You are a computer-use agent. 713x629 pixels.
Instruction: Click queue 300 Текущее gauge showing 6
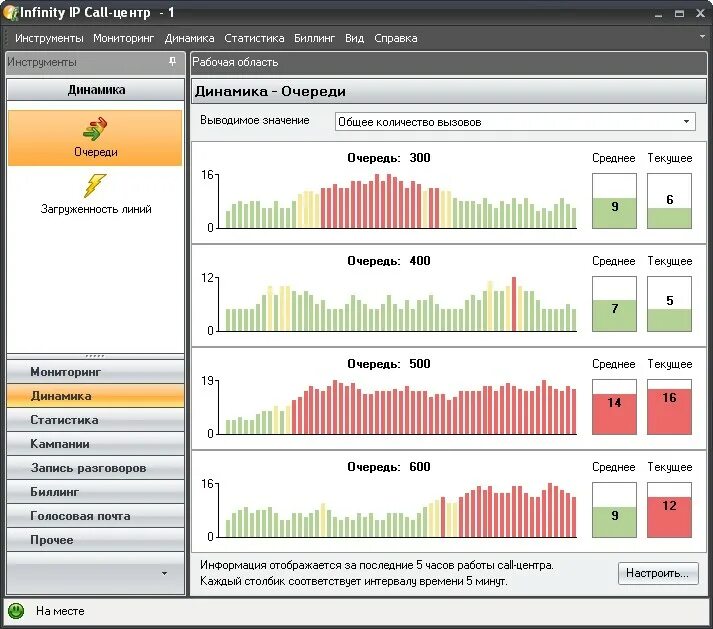point(669,201)
